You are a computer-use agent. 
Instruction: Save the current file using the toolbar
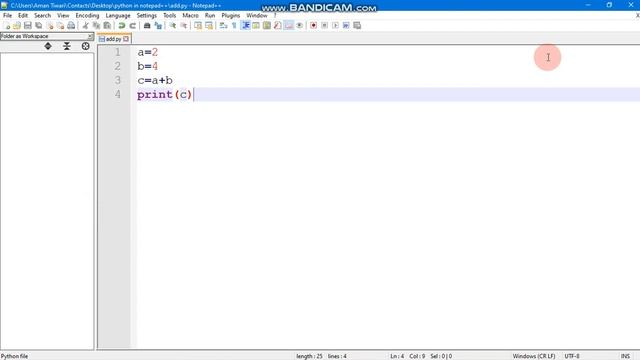click(x=27, y=25)
